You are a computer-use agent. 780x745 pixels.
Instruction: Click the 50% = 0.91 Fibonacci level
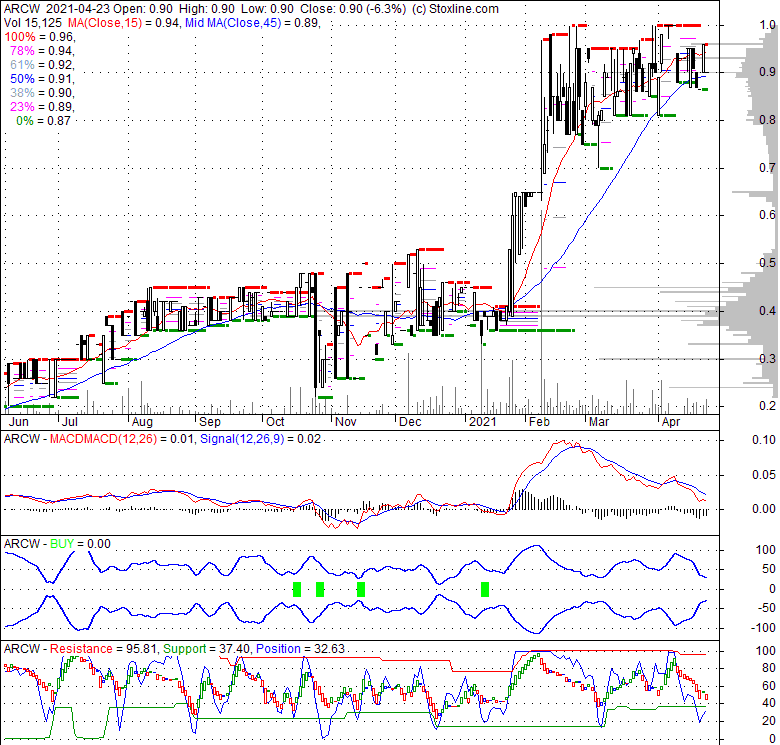pos(42,79)
